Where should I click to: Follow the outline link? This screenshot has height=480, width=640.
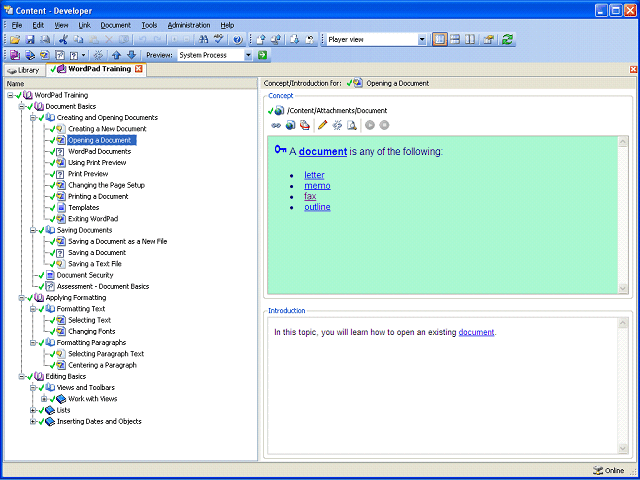(317, 207)
